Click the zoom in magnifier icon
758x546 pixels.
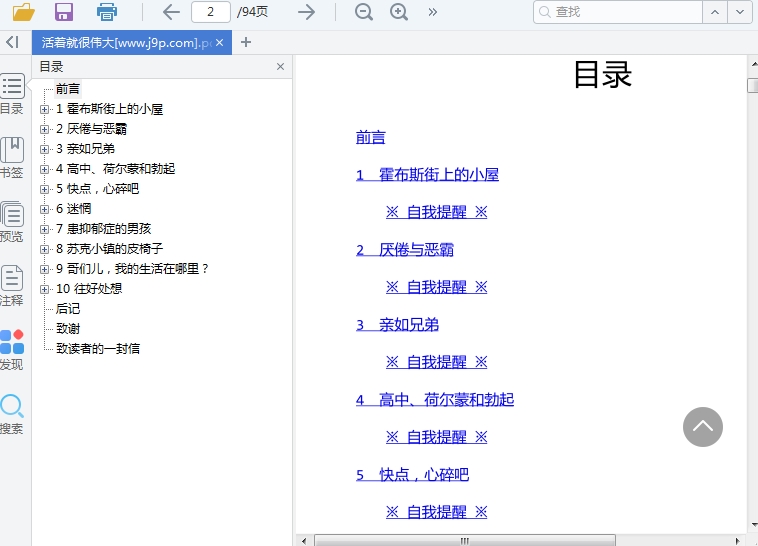(x=399, y=12)
